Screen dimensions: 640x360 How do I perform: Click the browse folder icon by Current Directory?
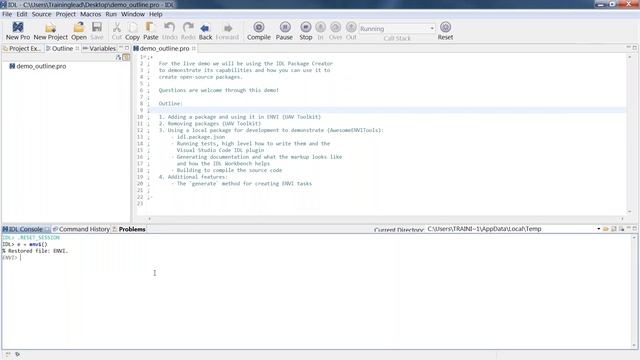tap(606, 229)
